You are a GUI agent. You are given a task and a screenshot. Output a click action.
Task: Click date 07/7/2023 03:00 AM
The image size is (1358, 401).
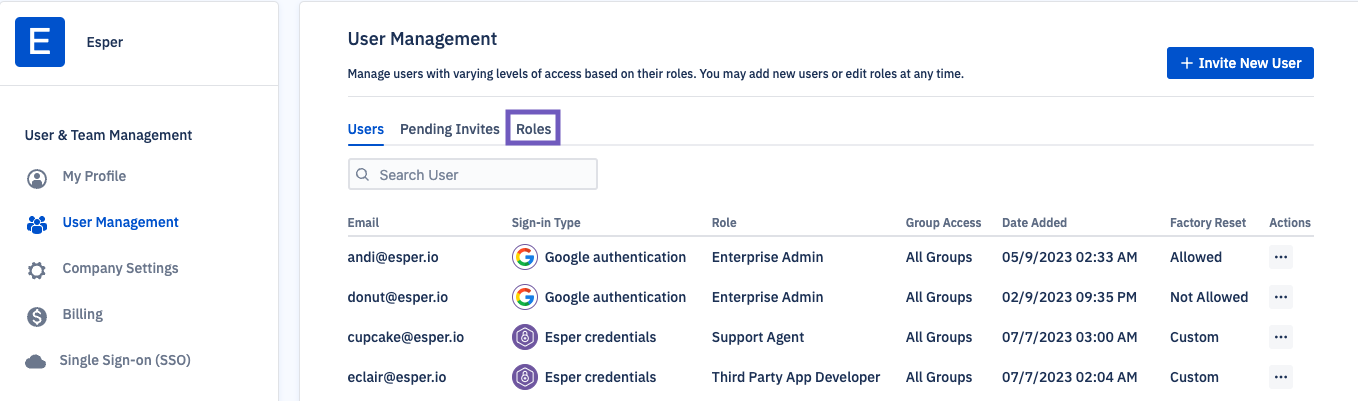pyautogui.click(x=1070, y=337)
